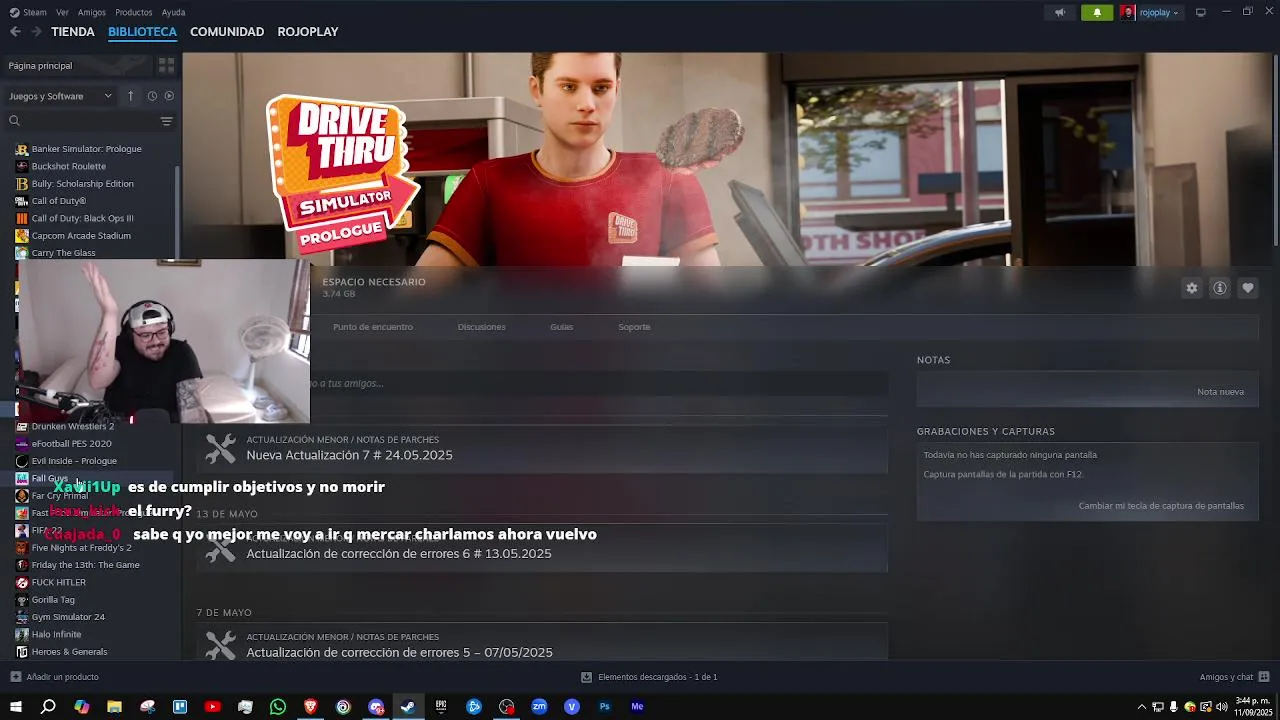This screenshot has width=1280, height=720.
Task: Open the Ayuda menu
Action: (173, 12)
